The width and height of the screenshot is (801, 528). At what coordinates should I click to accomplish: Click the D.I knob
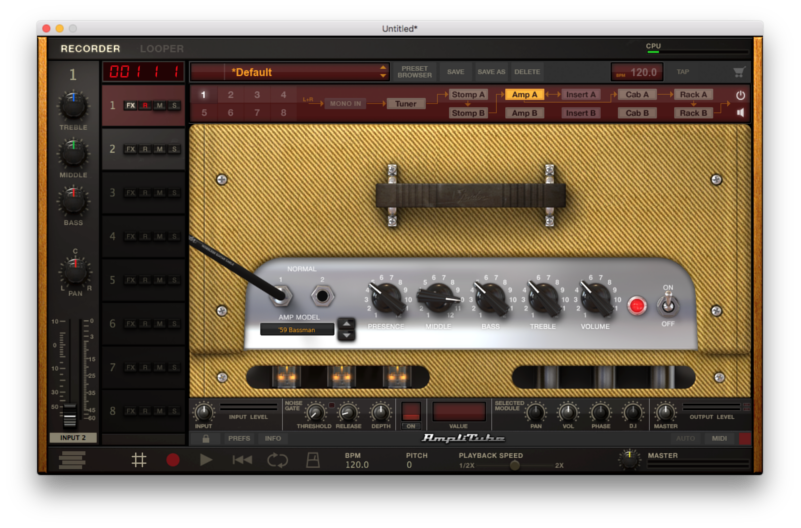[x=633, y=413]
